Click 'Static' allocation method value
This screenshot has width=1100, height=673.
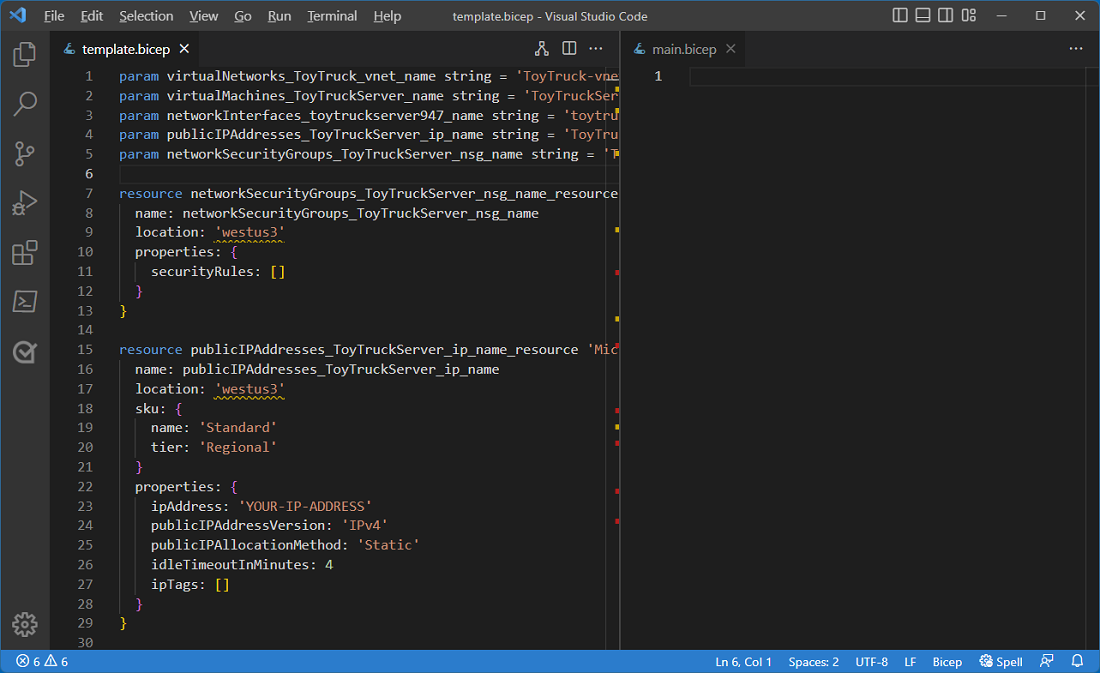(x=389, y=545)
